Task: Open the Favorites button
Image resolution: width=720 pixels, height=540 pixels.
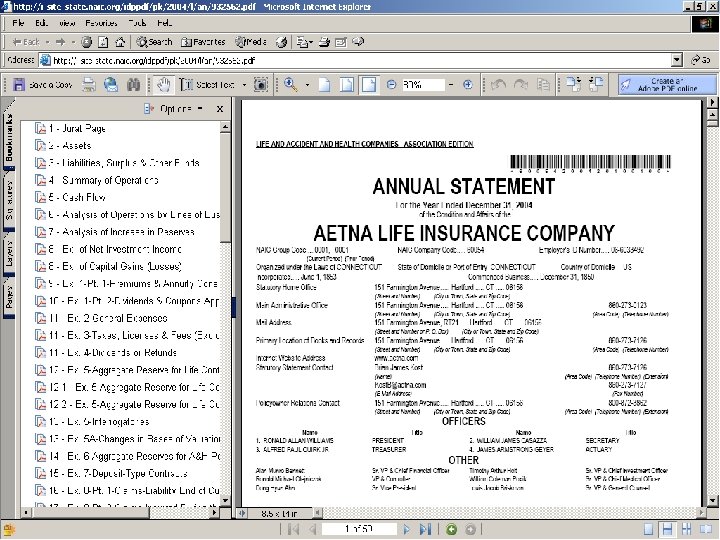Action: pyautogui.click(x=203, y=42)
